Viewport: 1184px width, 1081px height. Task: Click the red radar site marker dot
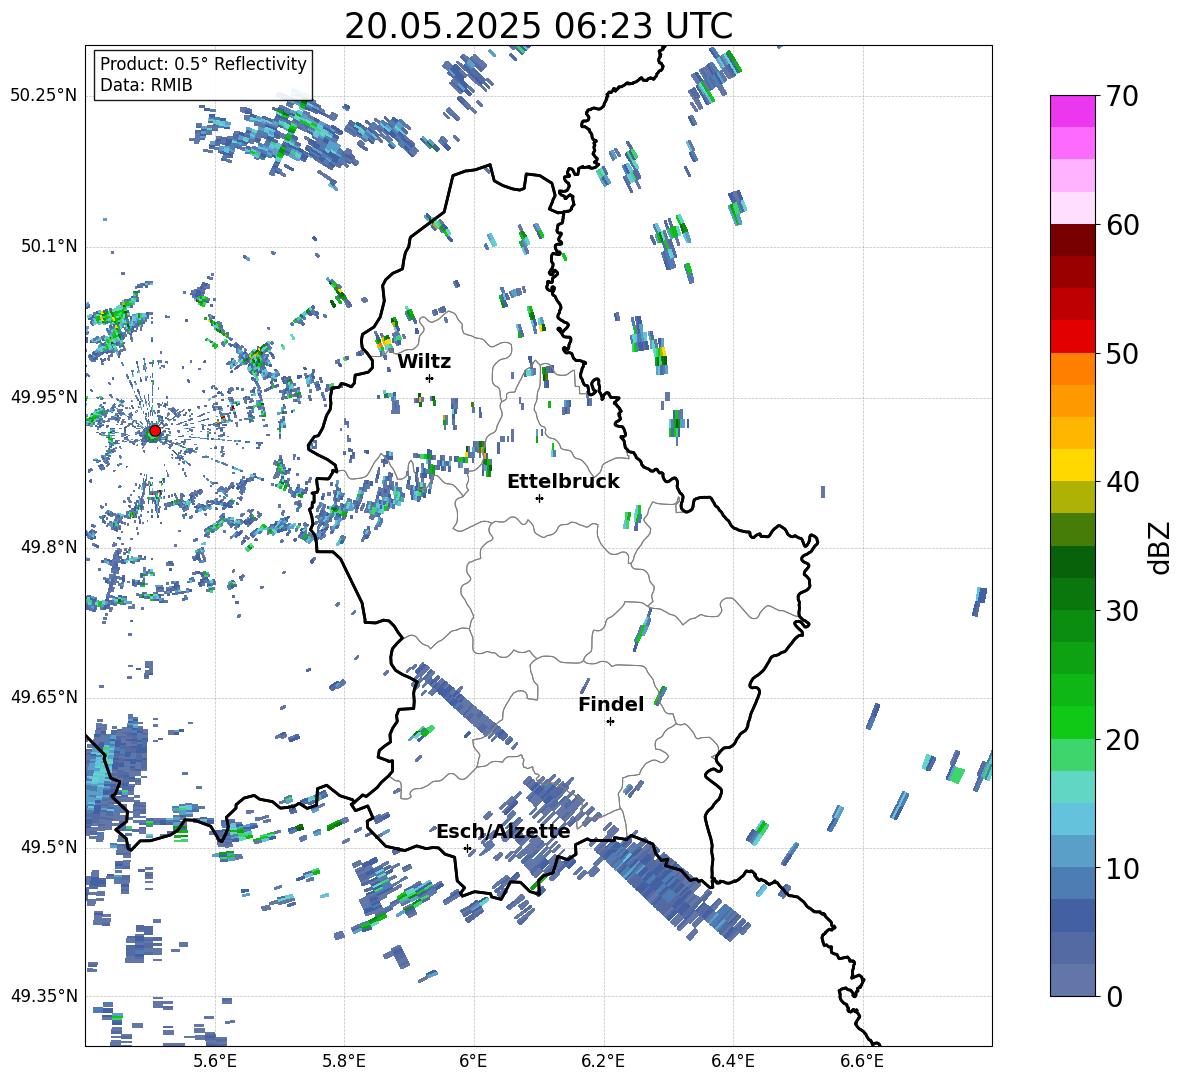[x=155, y=431]
